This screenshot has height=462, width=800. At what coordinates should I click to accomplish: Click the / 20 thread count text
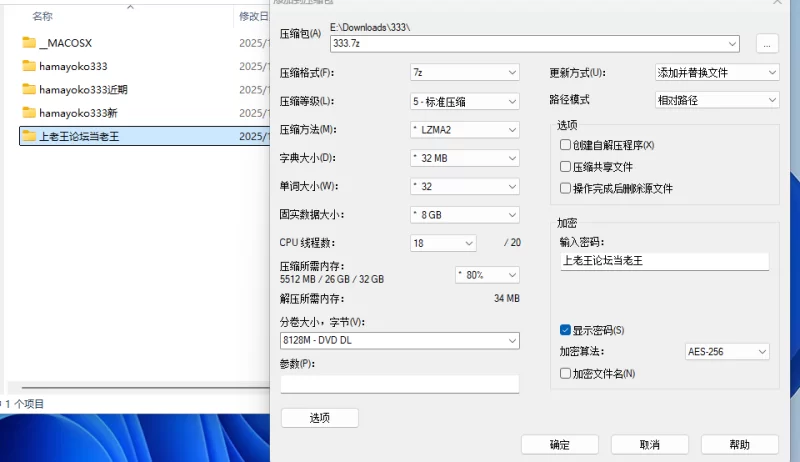tap(512, 243)
